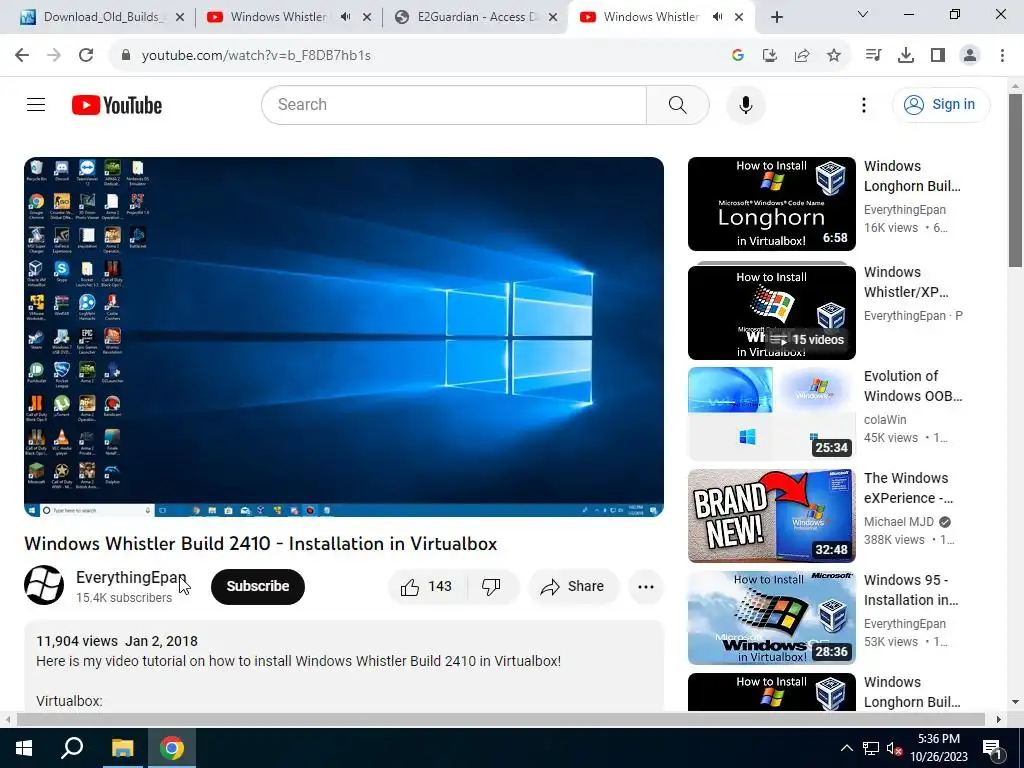The image size is (1024, 768).
Task: Subscribe to EverythingEpan
Action: [x=257, y=586]
